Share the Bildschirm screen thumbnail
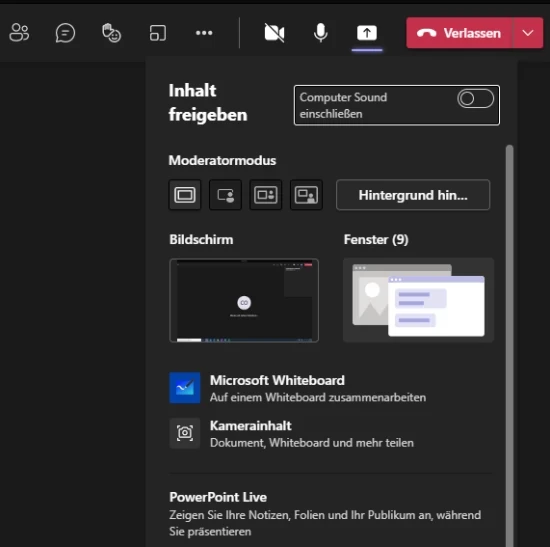This screenshot has height=547, width=550. 244,300
